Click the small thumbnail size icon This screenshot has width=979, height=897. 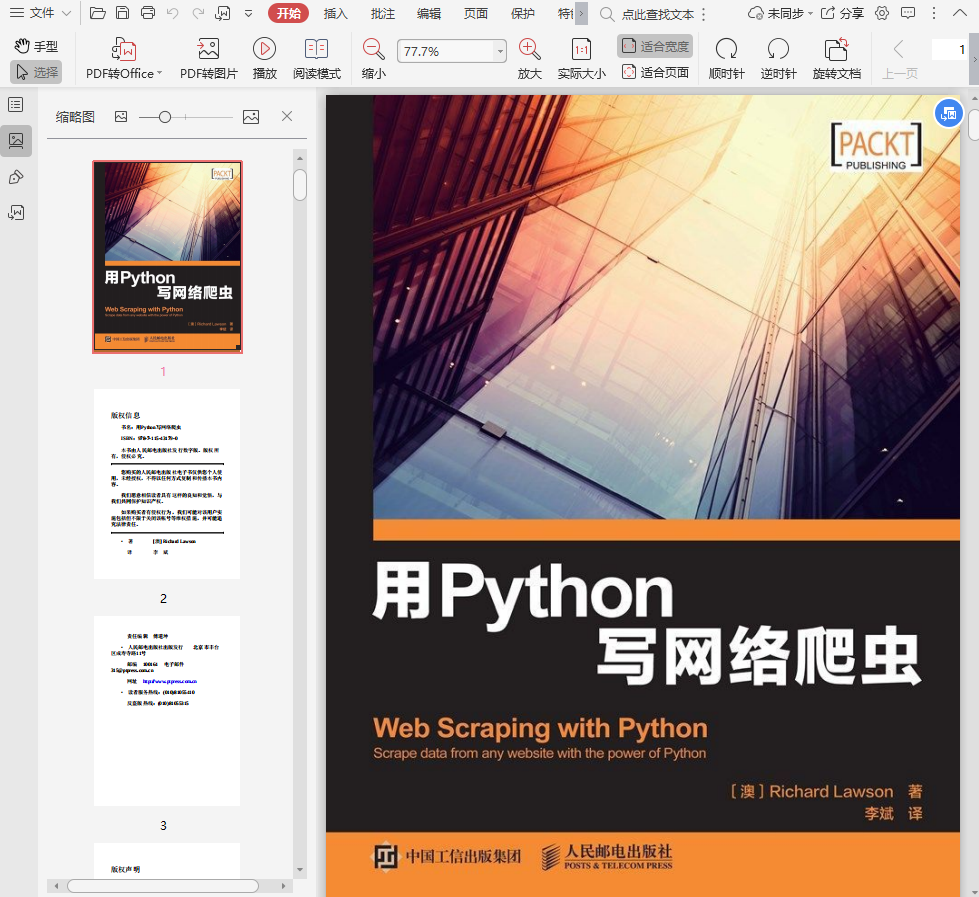click(x=121, y=117)
